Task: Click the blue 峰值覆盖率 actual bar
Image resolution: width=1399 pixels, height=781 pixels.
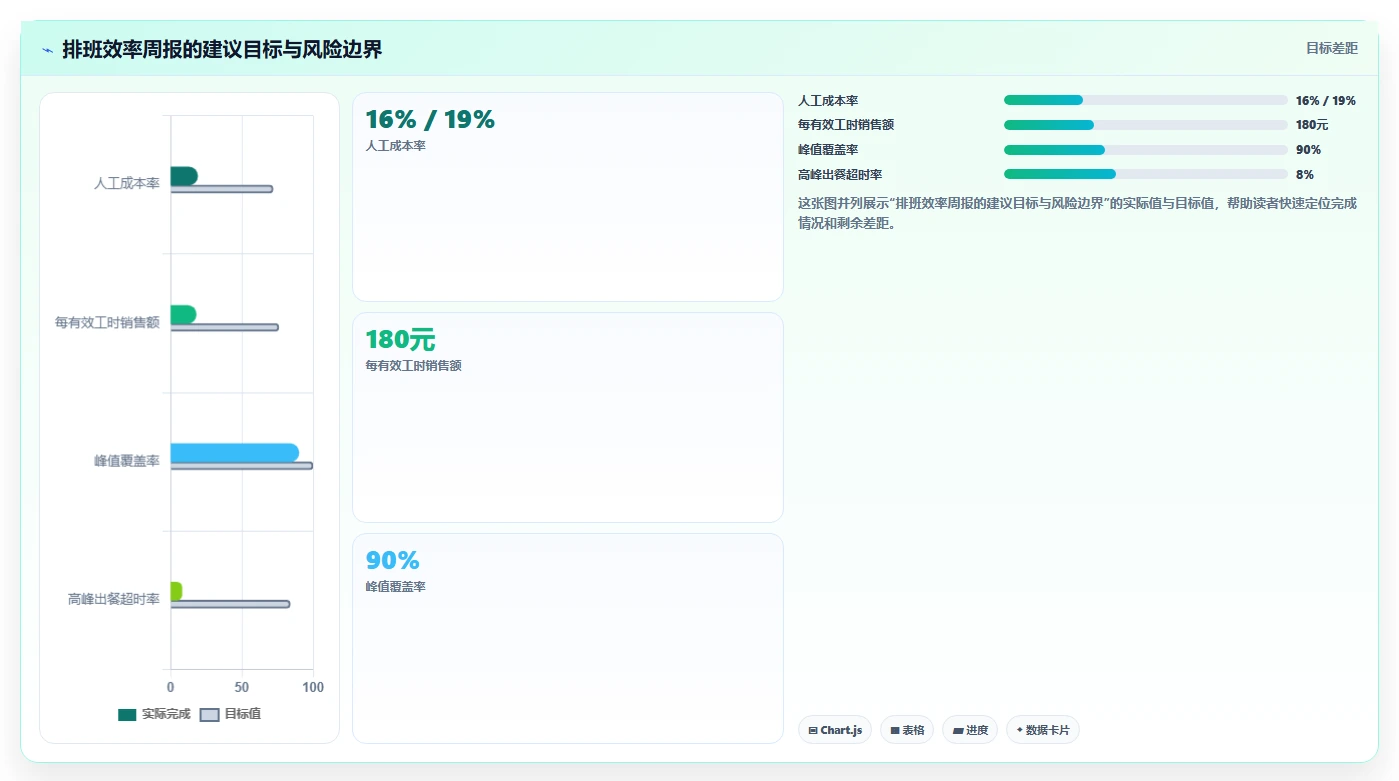Action: [x=235, y=453]
